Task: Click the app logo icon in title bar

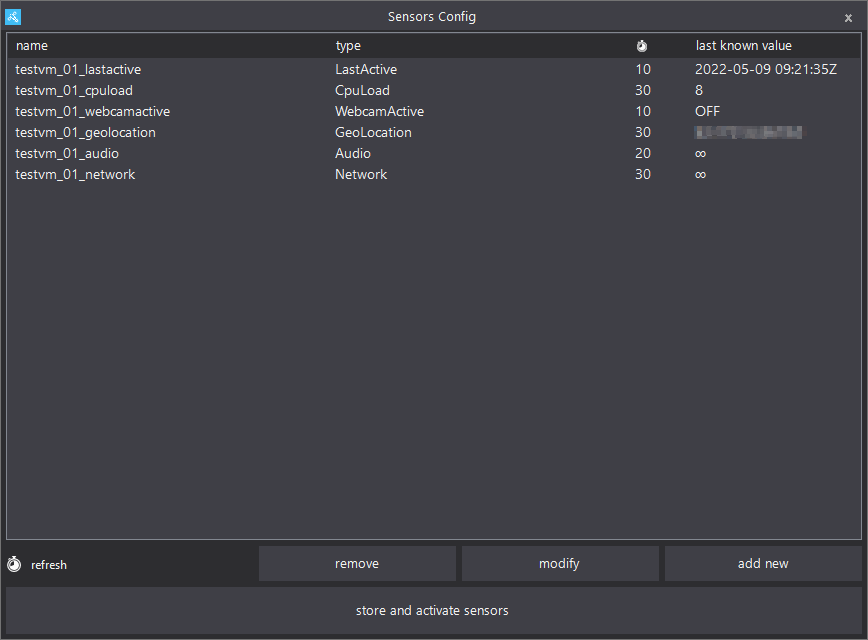Action: pyautogui.click(x=13, y=17)
